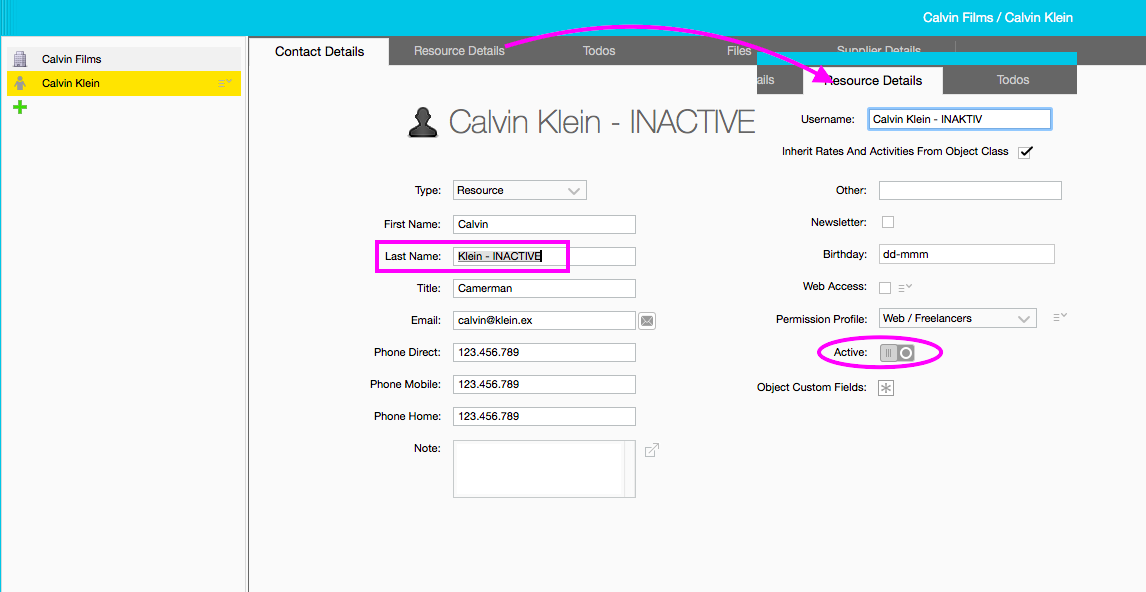1146x592 pixels.
Task: Click the person silhouette next to the Calvin Klein heading
Action: pos(422,123)
